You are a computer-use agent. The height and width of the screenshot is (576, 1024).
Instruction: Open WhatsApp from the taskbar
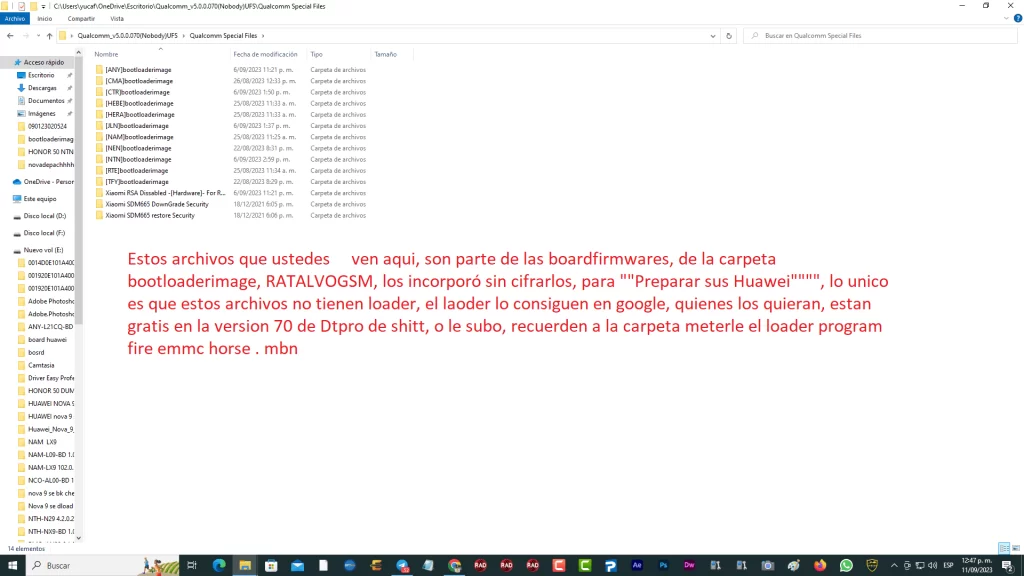tap(846, 565)
